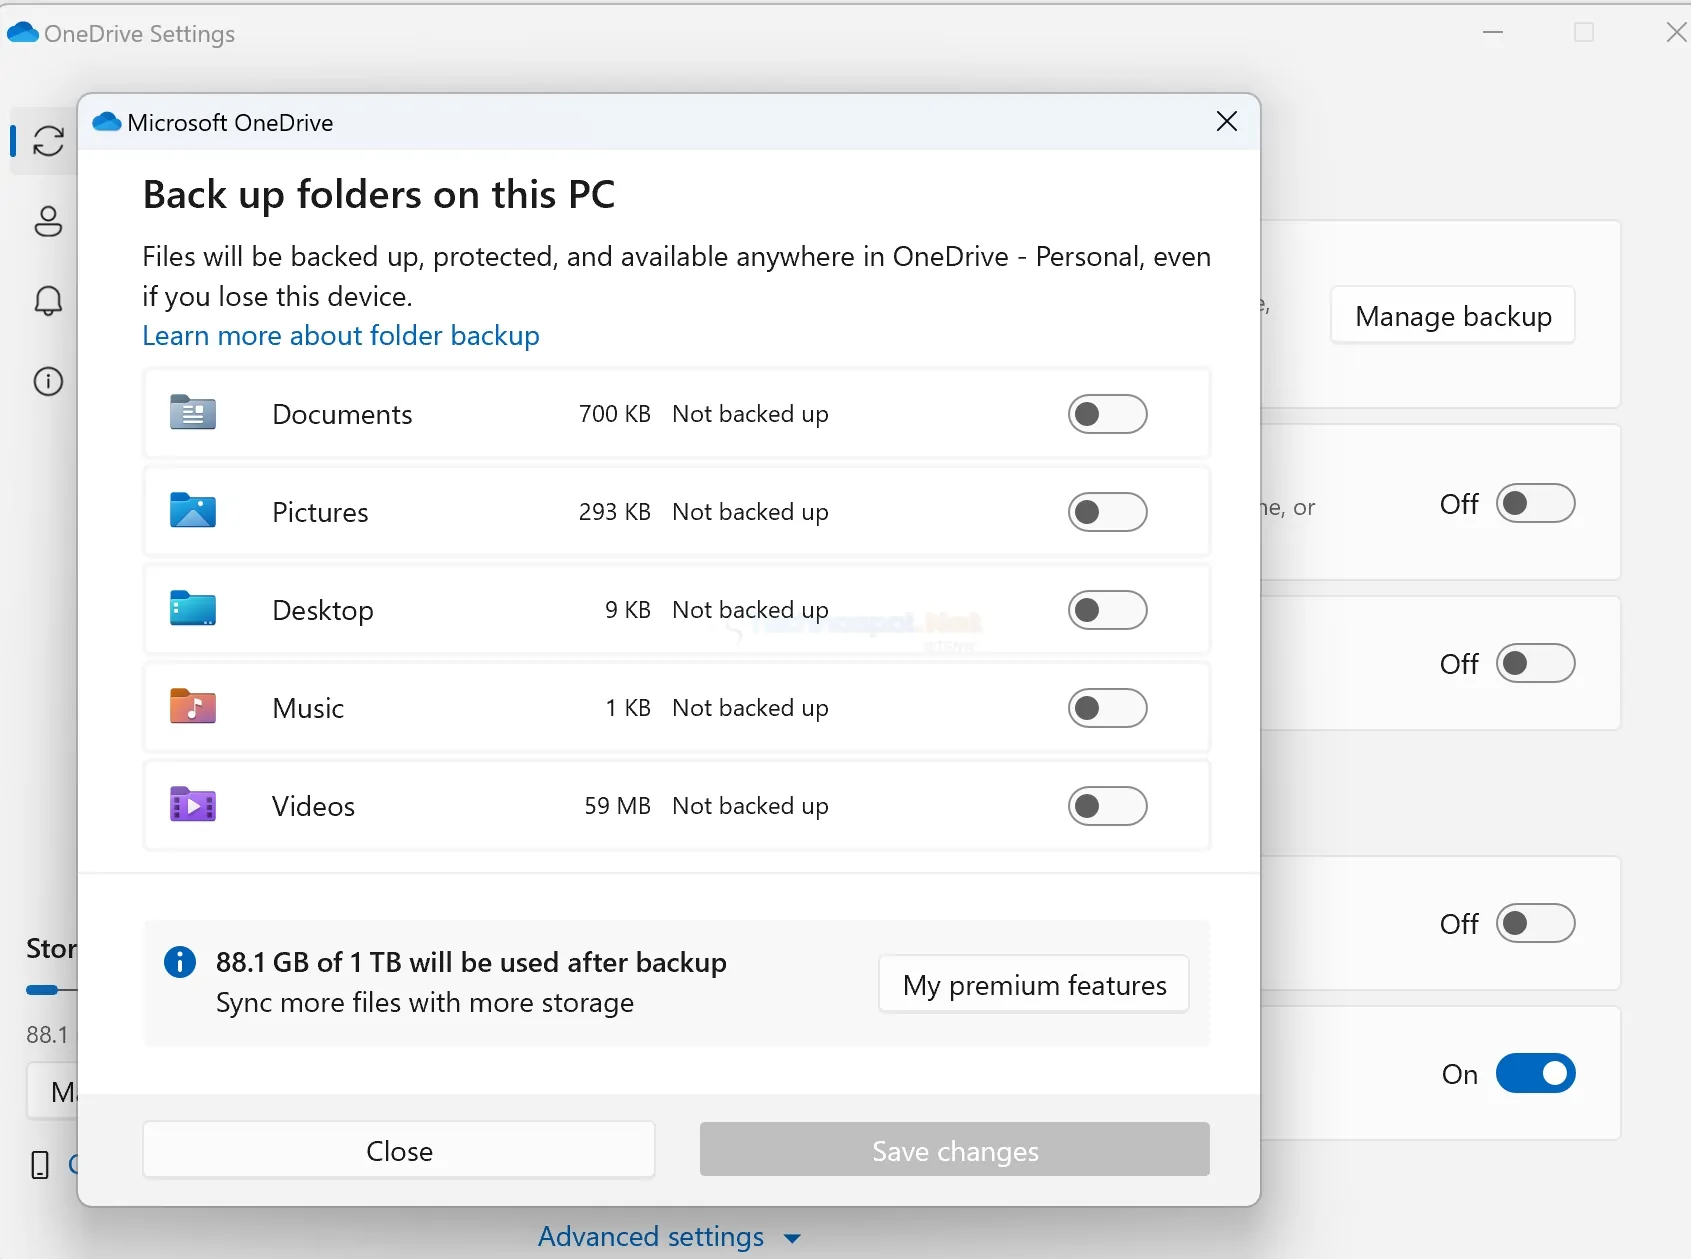Click Not backed up status for Music
This screenshot has height=1259, width=1691.
point(750,708)
